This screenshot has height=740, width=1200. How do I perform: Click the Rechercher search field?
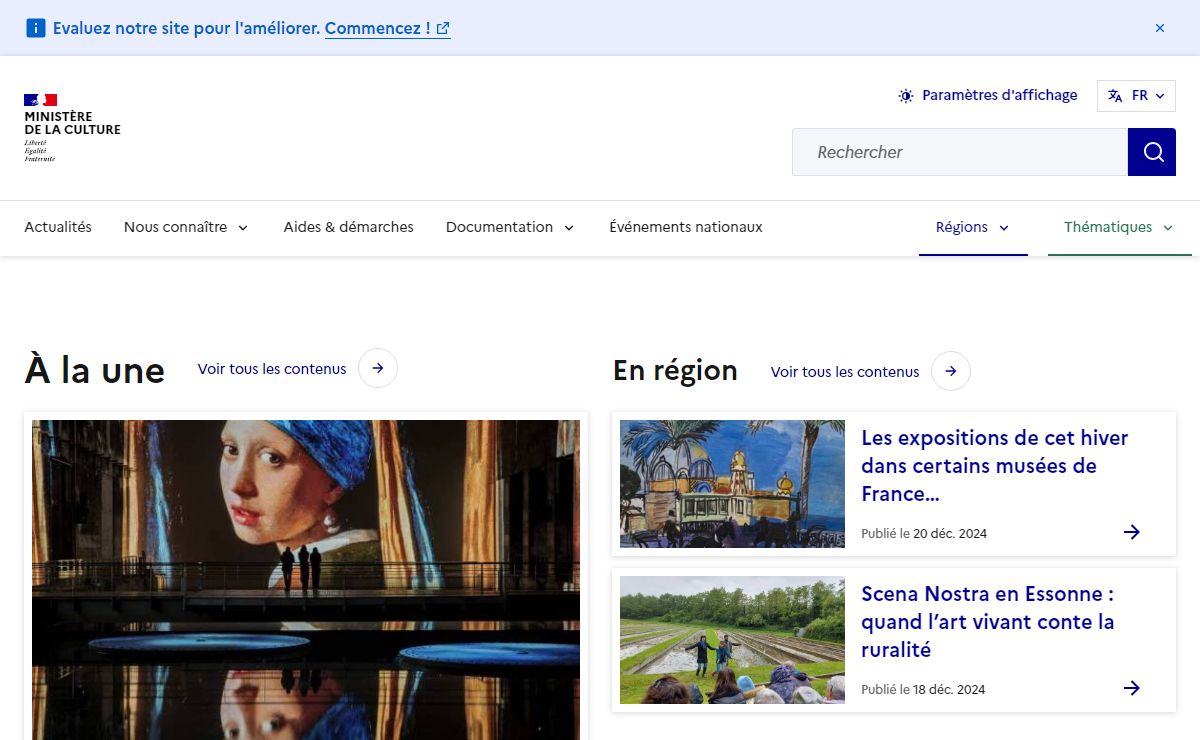960,152
